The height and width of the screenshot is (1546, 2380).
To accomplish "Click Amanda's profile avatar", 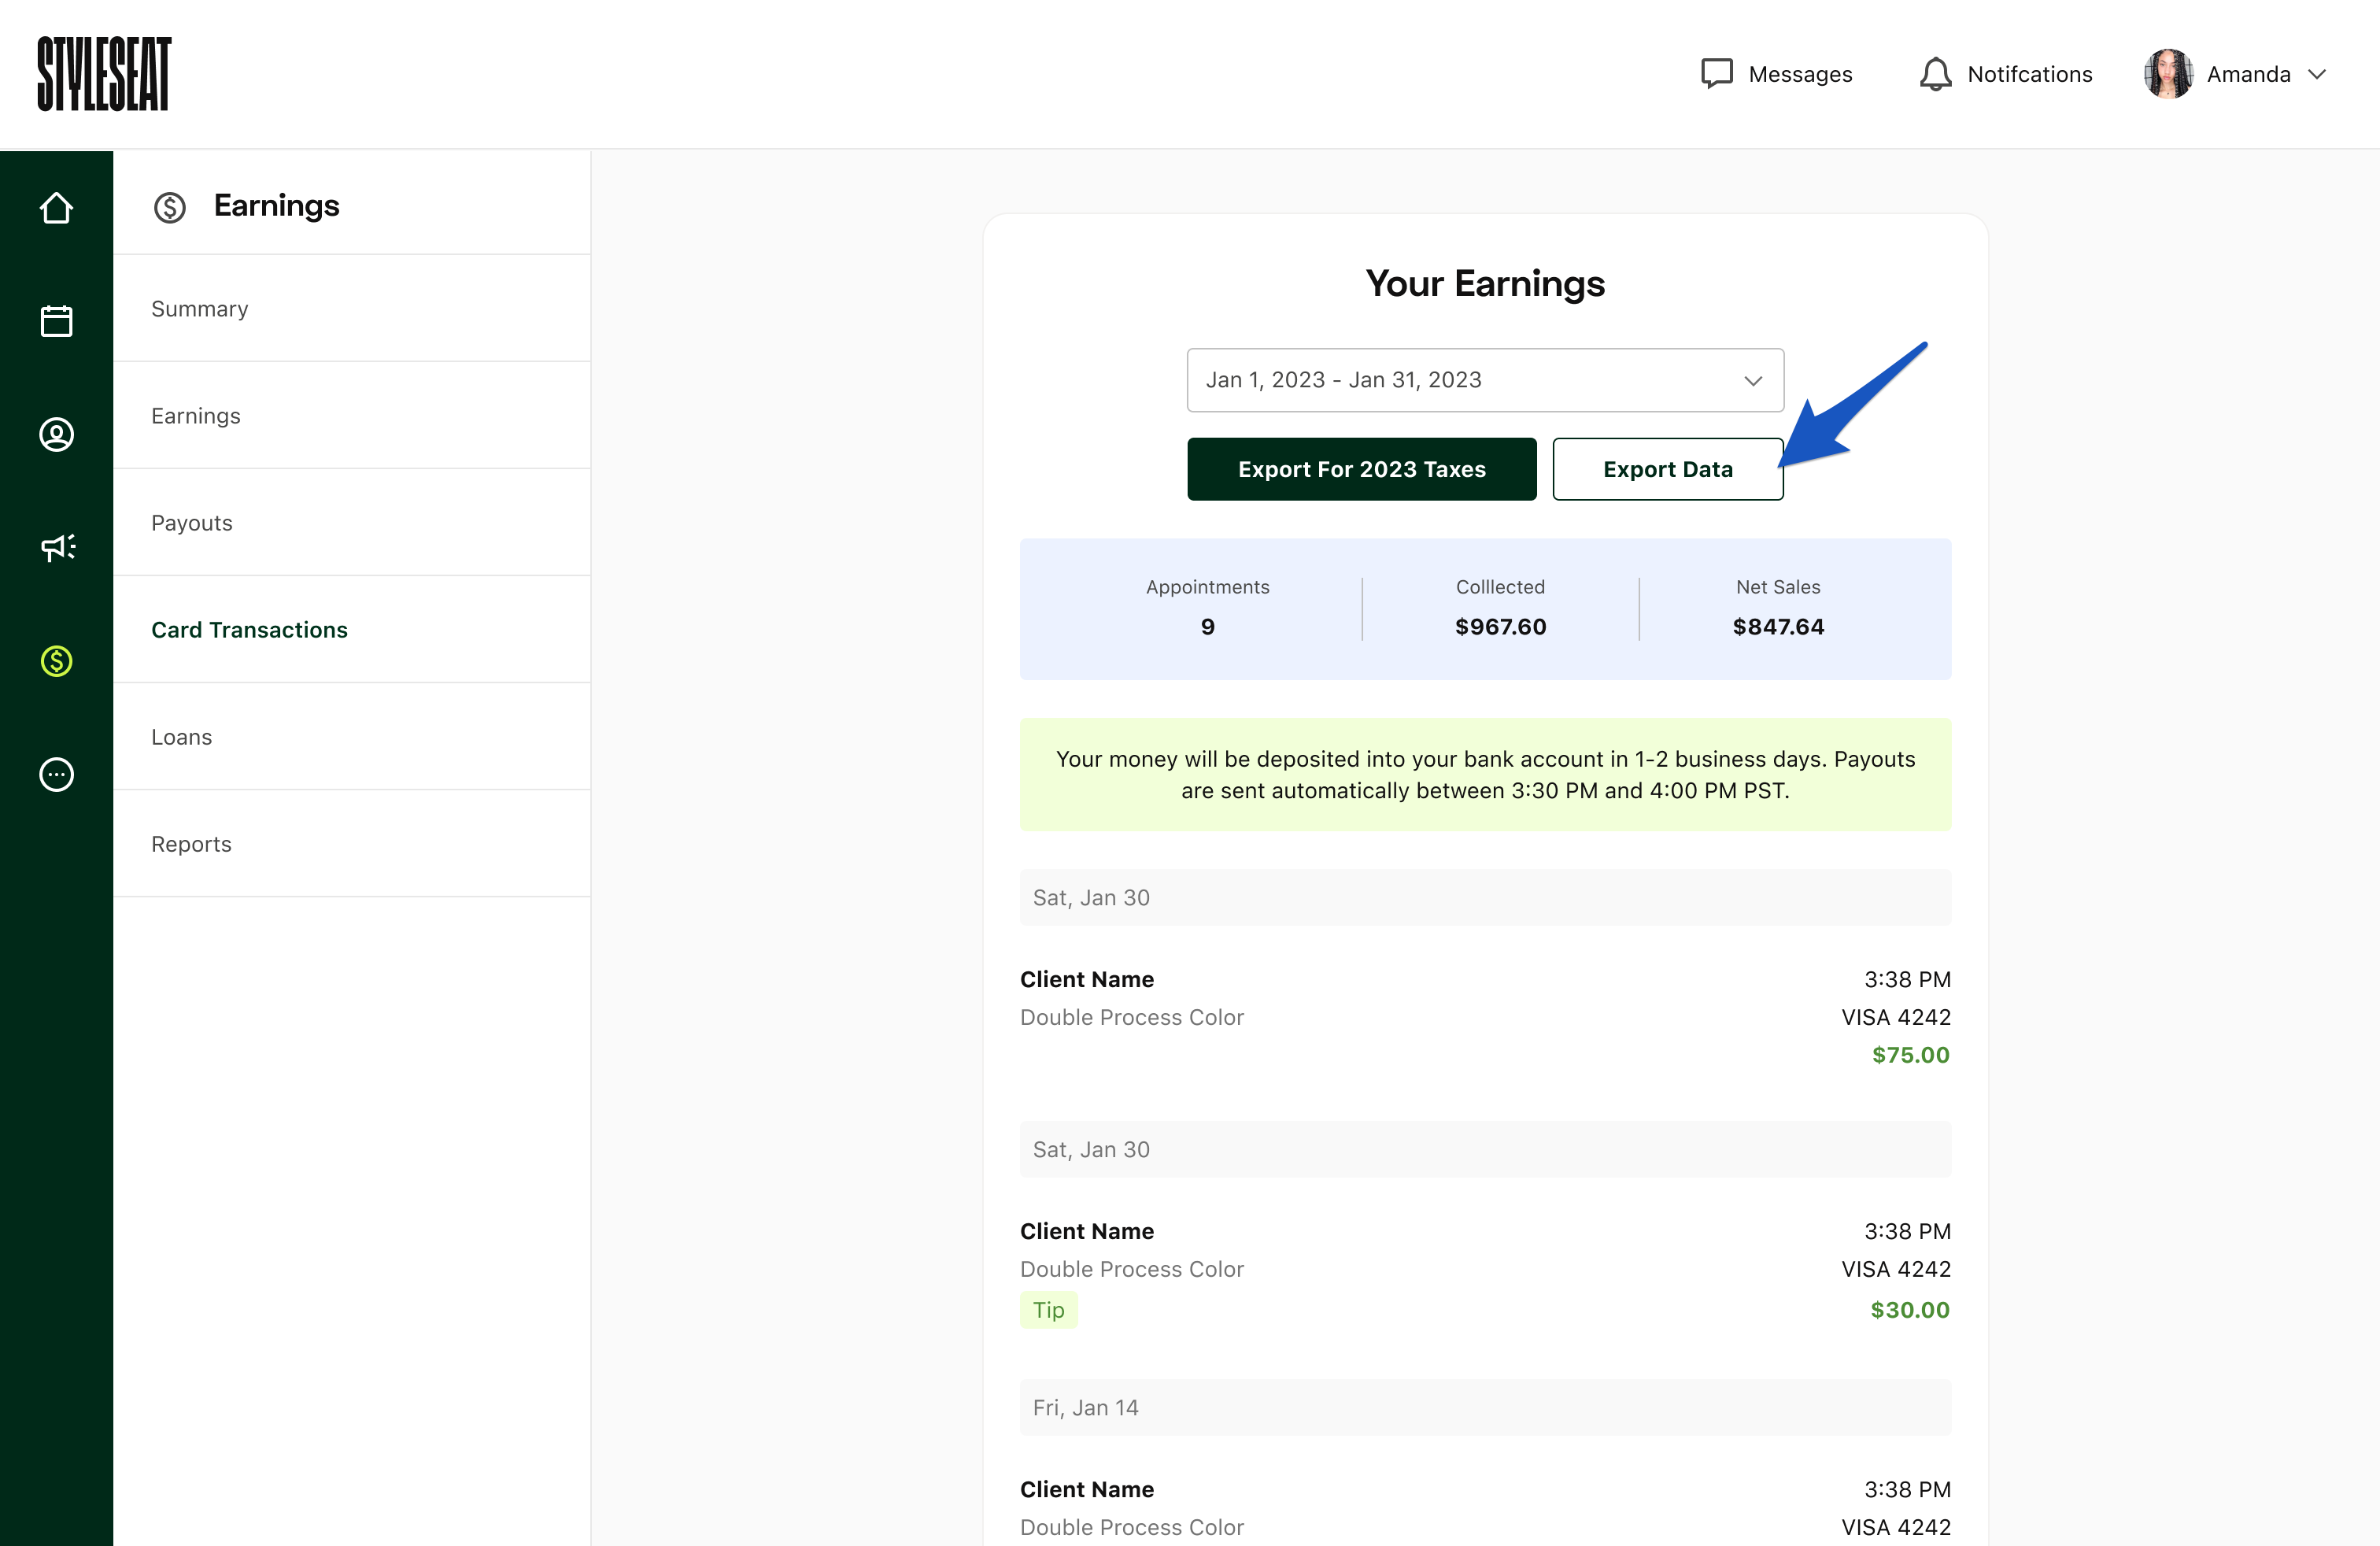I will [x=2168, y=74].
